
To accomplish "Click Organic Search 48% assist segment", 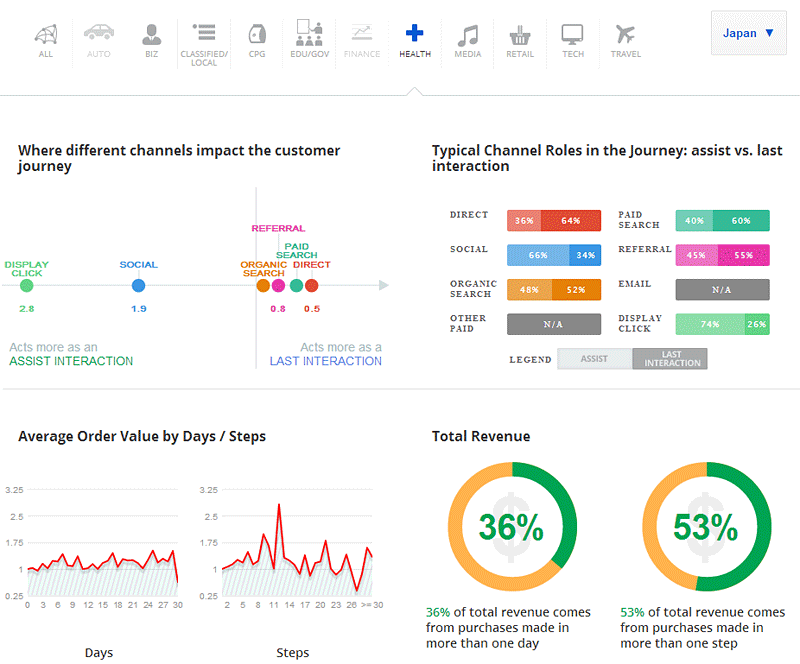I will pos(530,290).
